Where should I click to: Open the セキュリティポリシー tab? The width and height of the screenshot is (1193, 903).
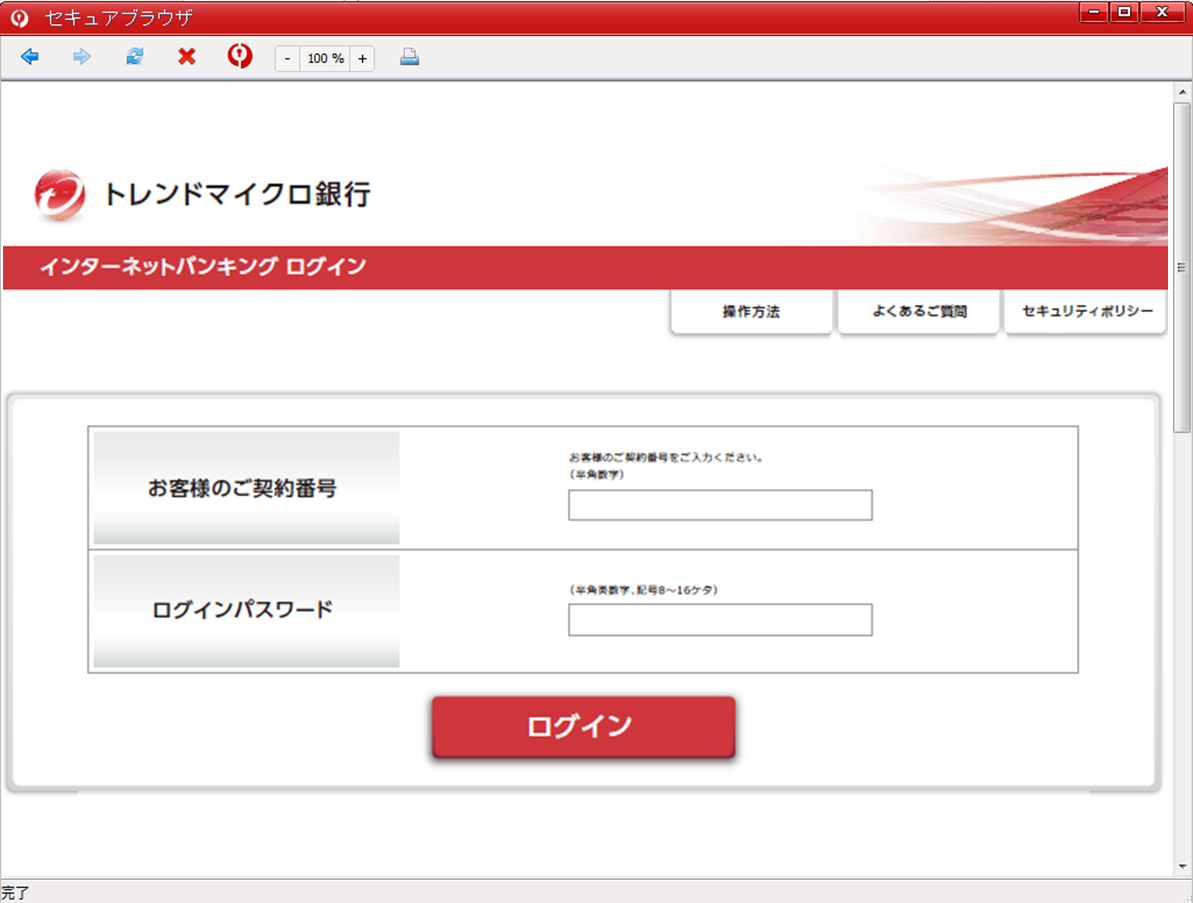1086,312
